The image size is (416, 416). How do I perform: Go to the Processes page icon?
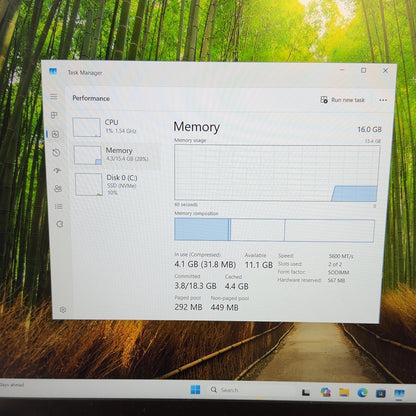(54, 115)
